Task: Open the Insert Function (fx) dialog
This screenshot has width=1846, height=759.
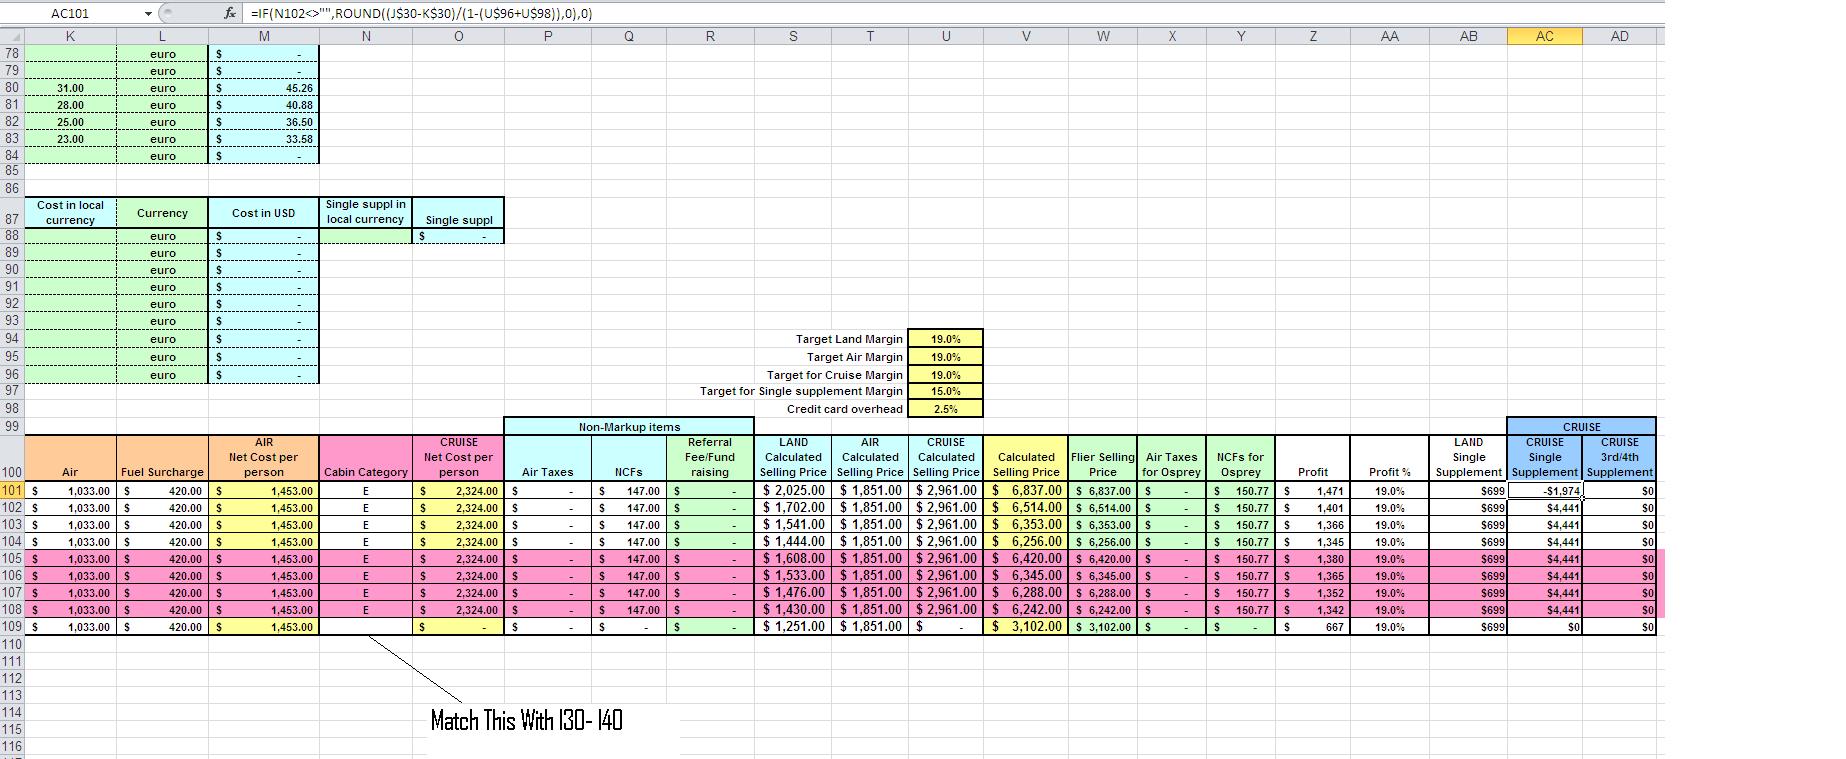Action: (x=229, y=14)
